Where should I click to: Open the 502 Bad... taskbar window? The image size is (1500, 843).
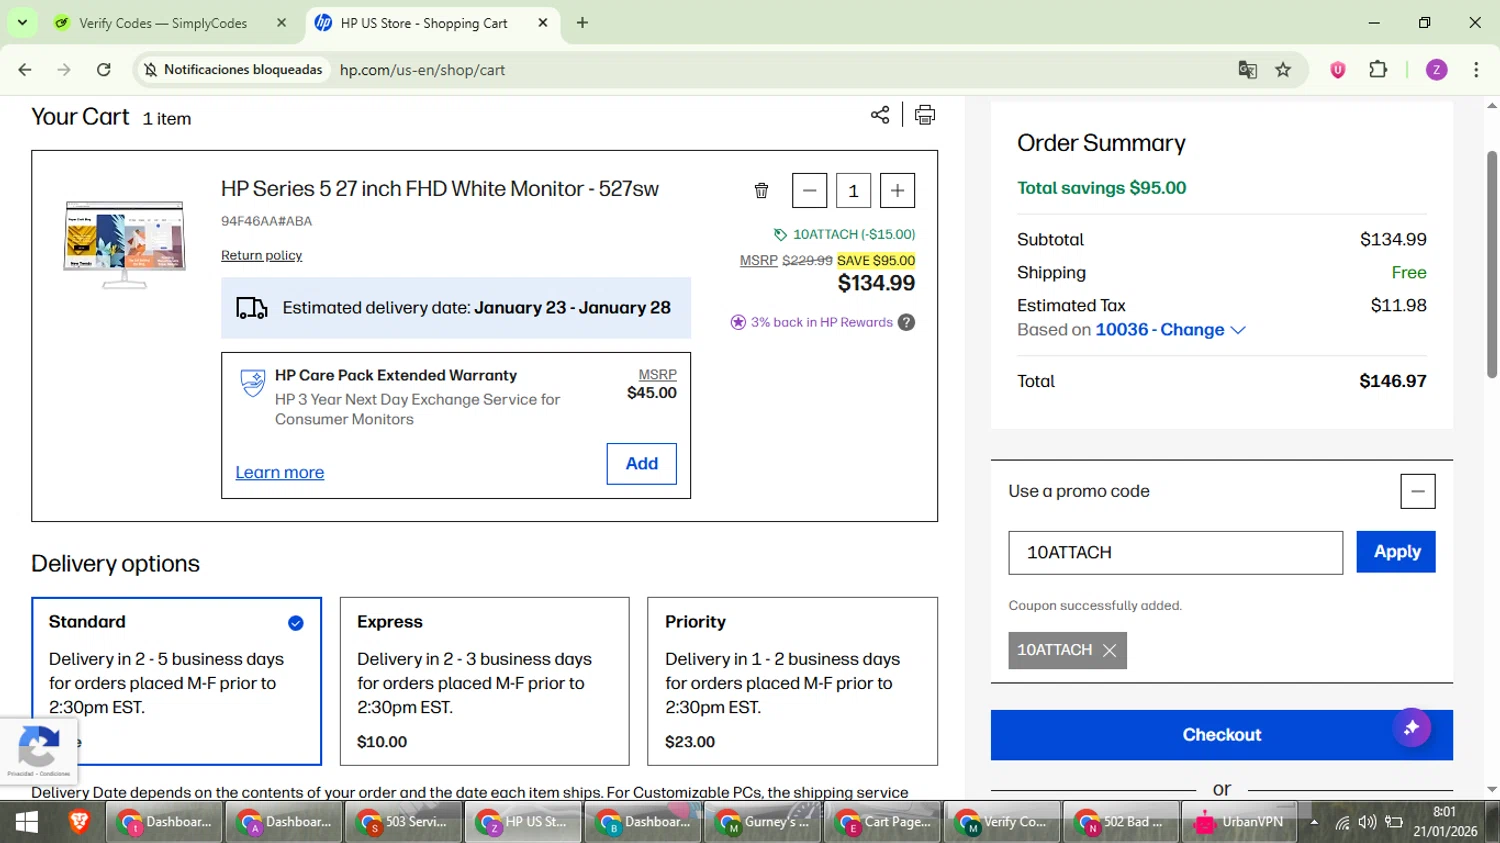click(x=1121, y=822)
